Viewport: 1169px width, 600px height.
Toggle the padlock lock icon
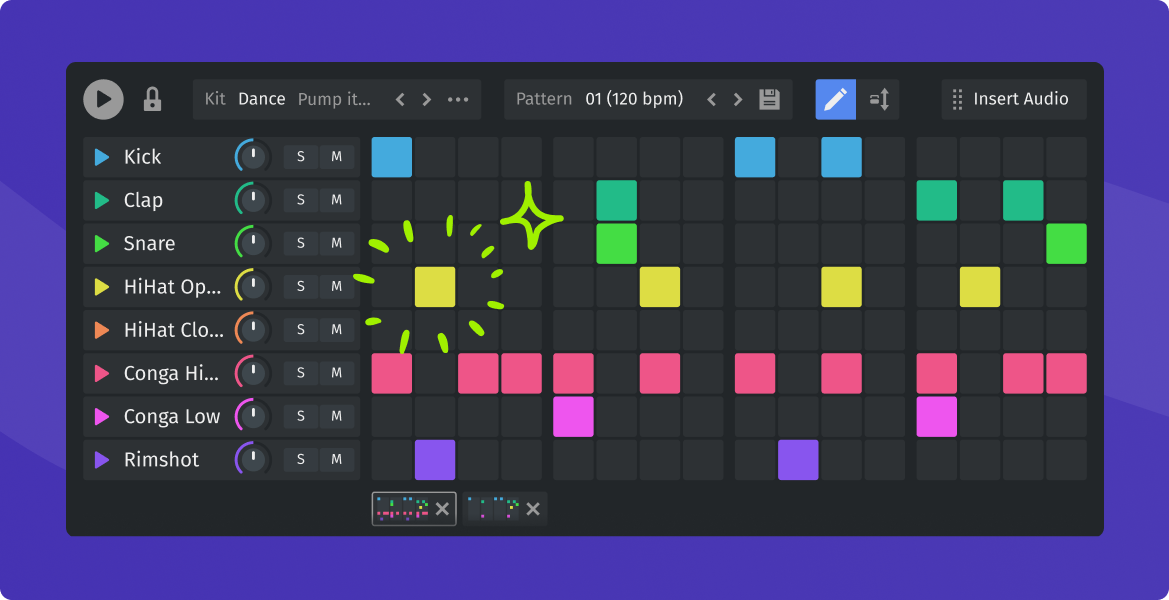pyautogui.click(x=152, y=99)
